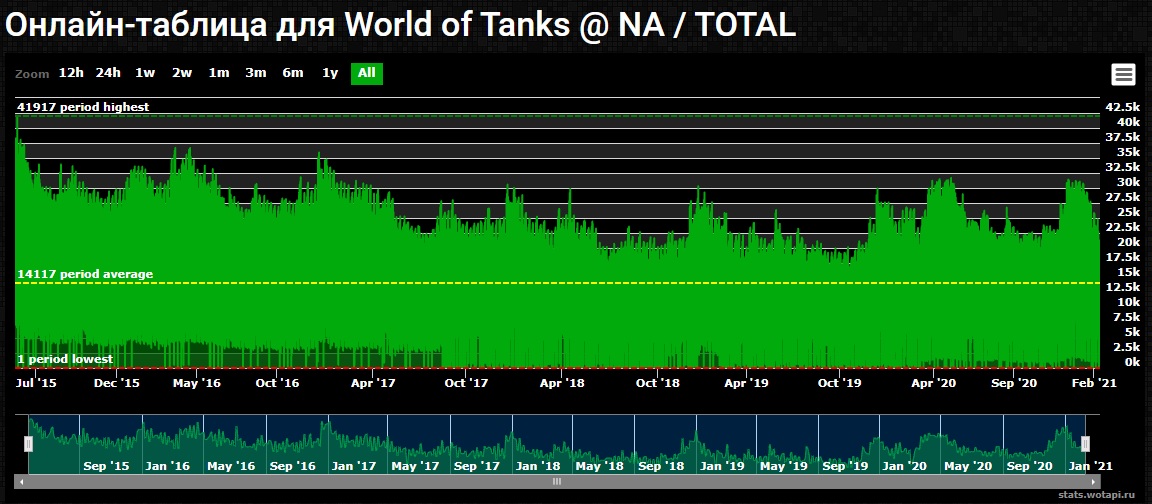Click the 41917 period highest label
This screenshot has height=504, width=1152.
83,107
